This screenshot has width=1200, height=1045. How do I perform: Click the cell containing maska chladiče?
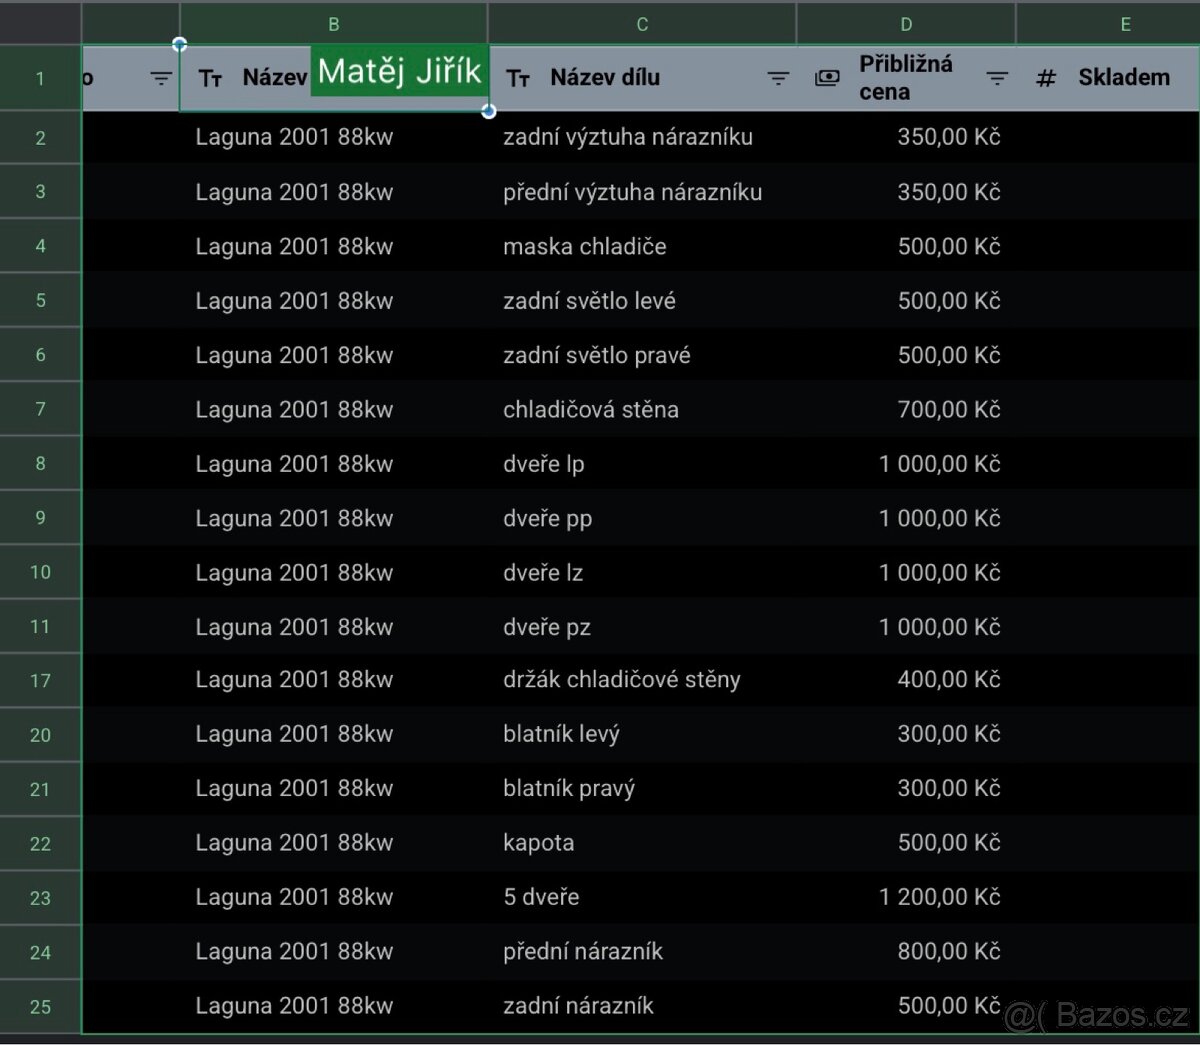click(x=584, y=247)
